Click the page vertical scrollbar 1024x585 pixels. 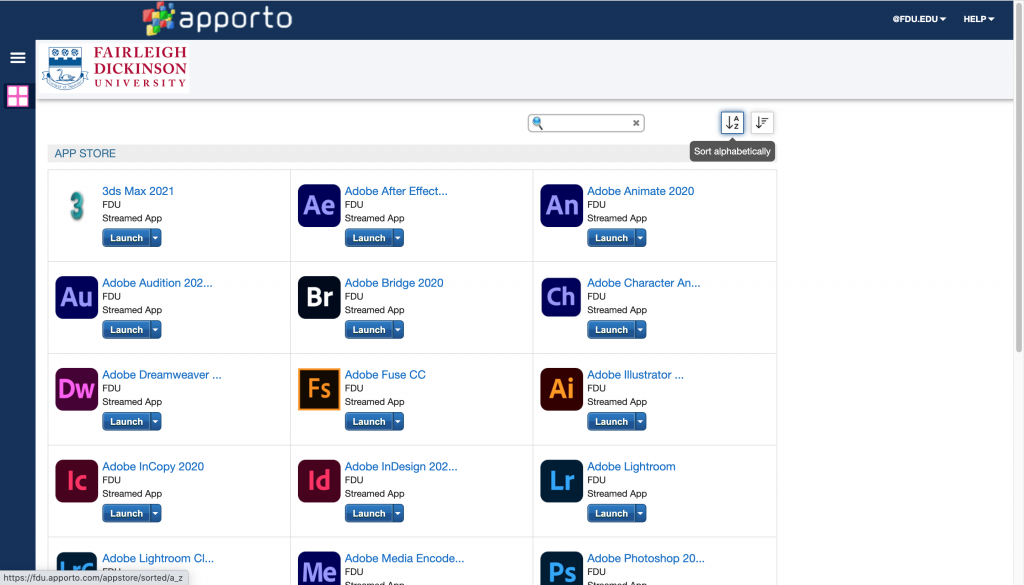click(1019, 178)
